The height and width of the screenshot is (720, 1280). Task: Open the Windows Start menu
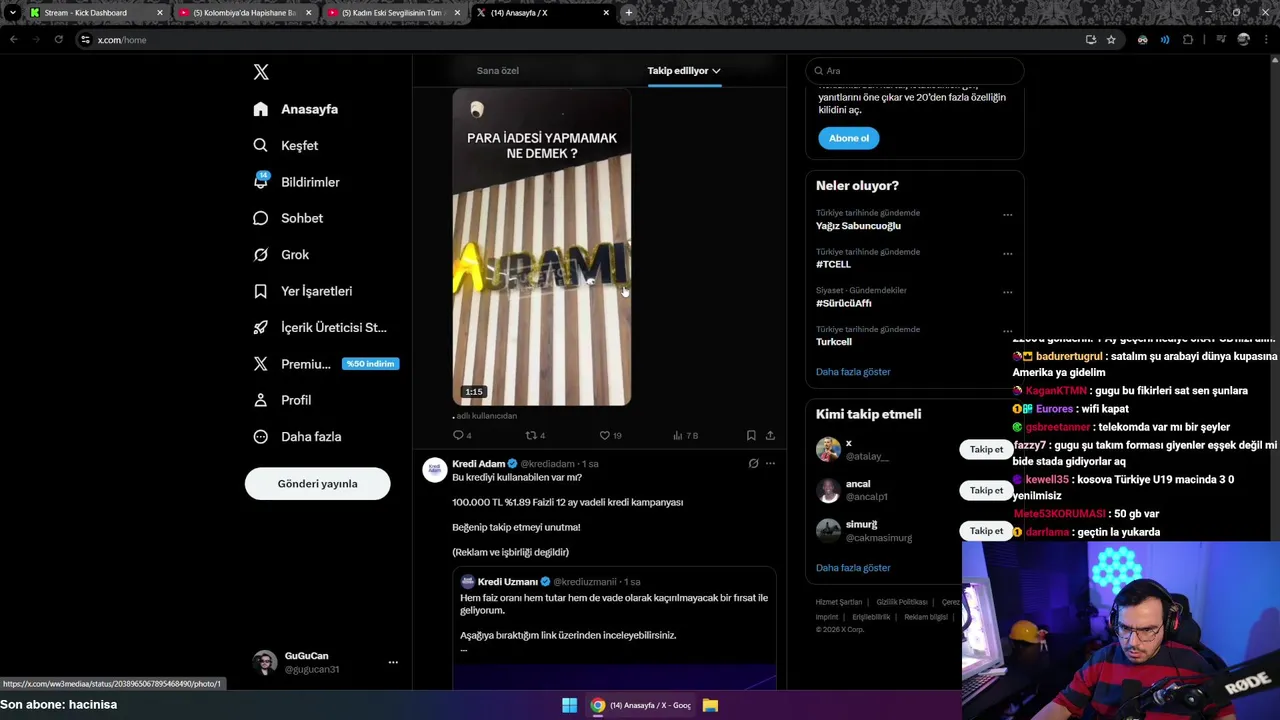pos(569,705)
